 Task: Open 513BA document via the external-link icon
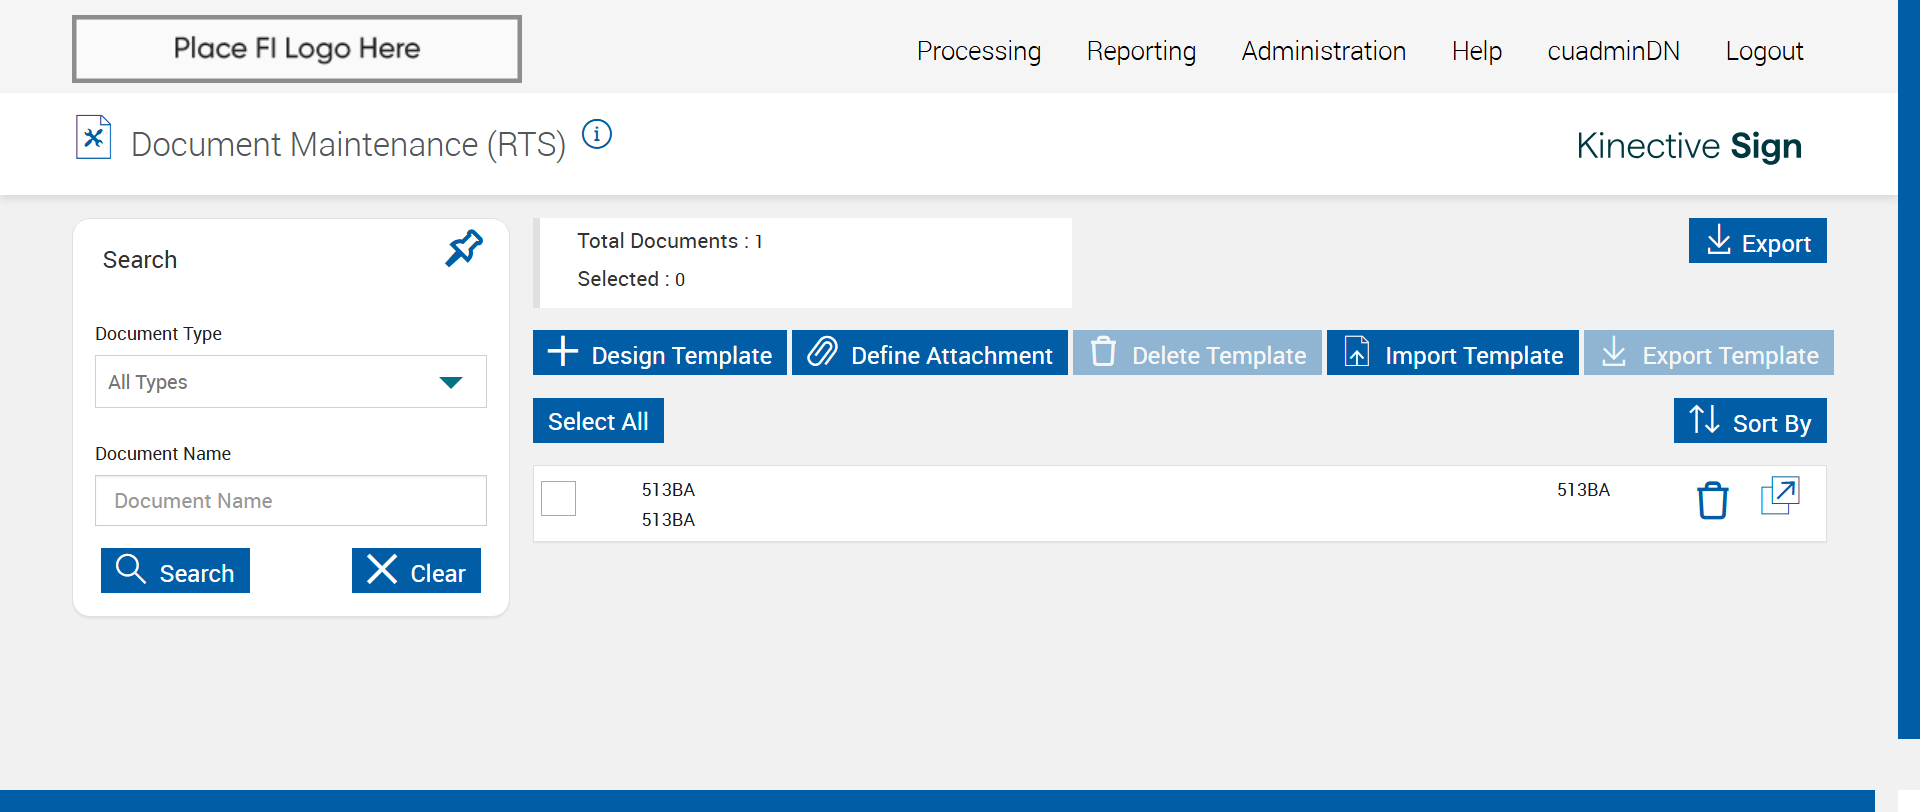(x=1780, y=496)
